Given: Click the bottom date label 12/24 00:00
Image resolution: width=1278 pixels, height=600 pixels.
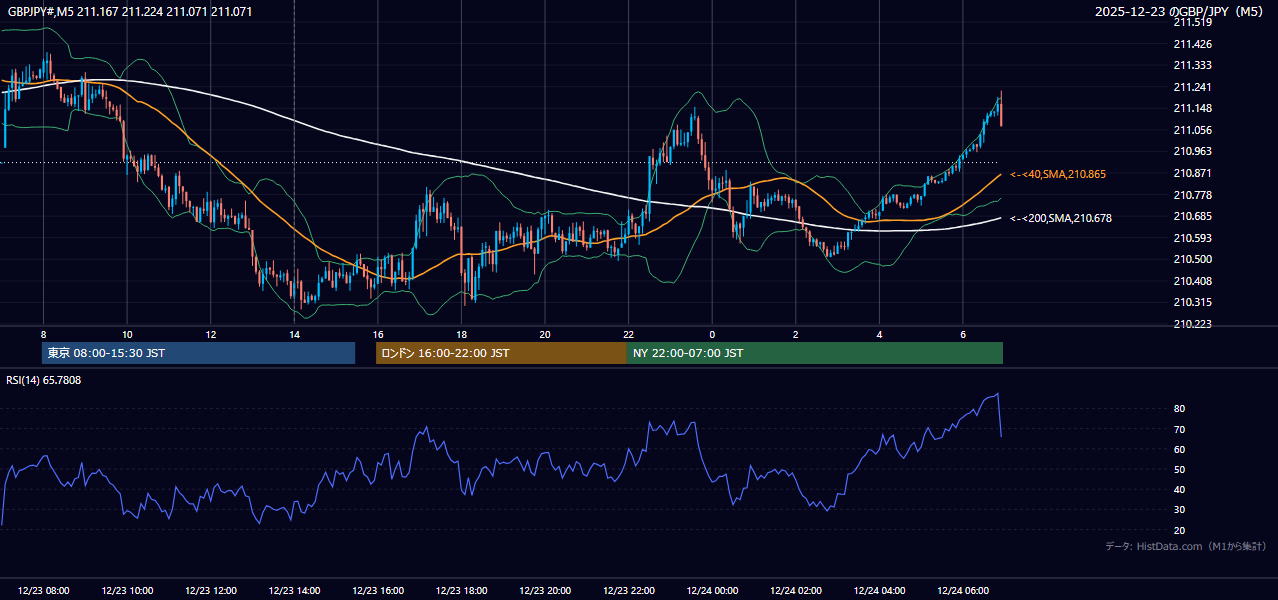Looking at the screenshot, I should pyautogui.click(x=712, y=591).
